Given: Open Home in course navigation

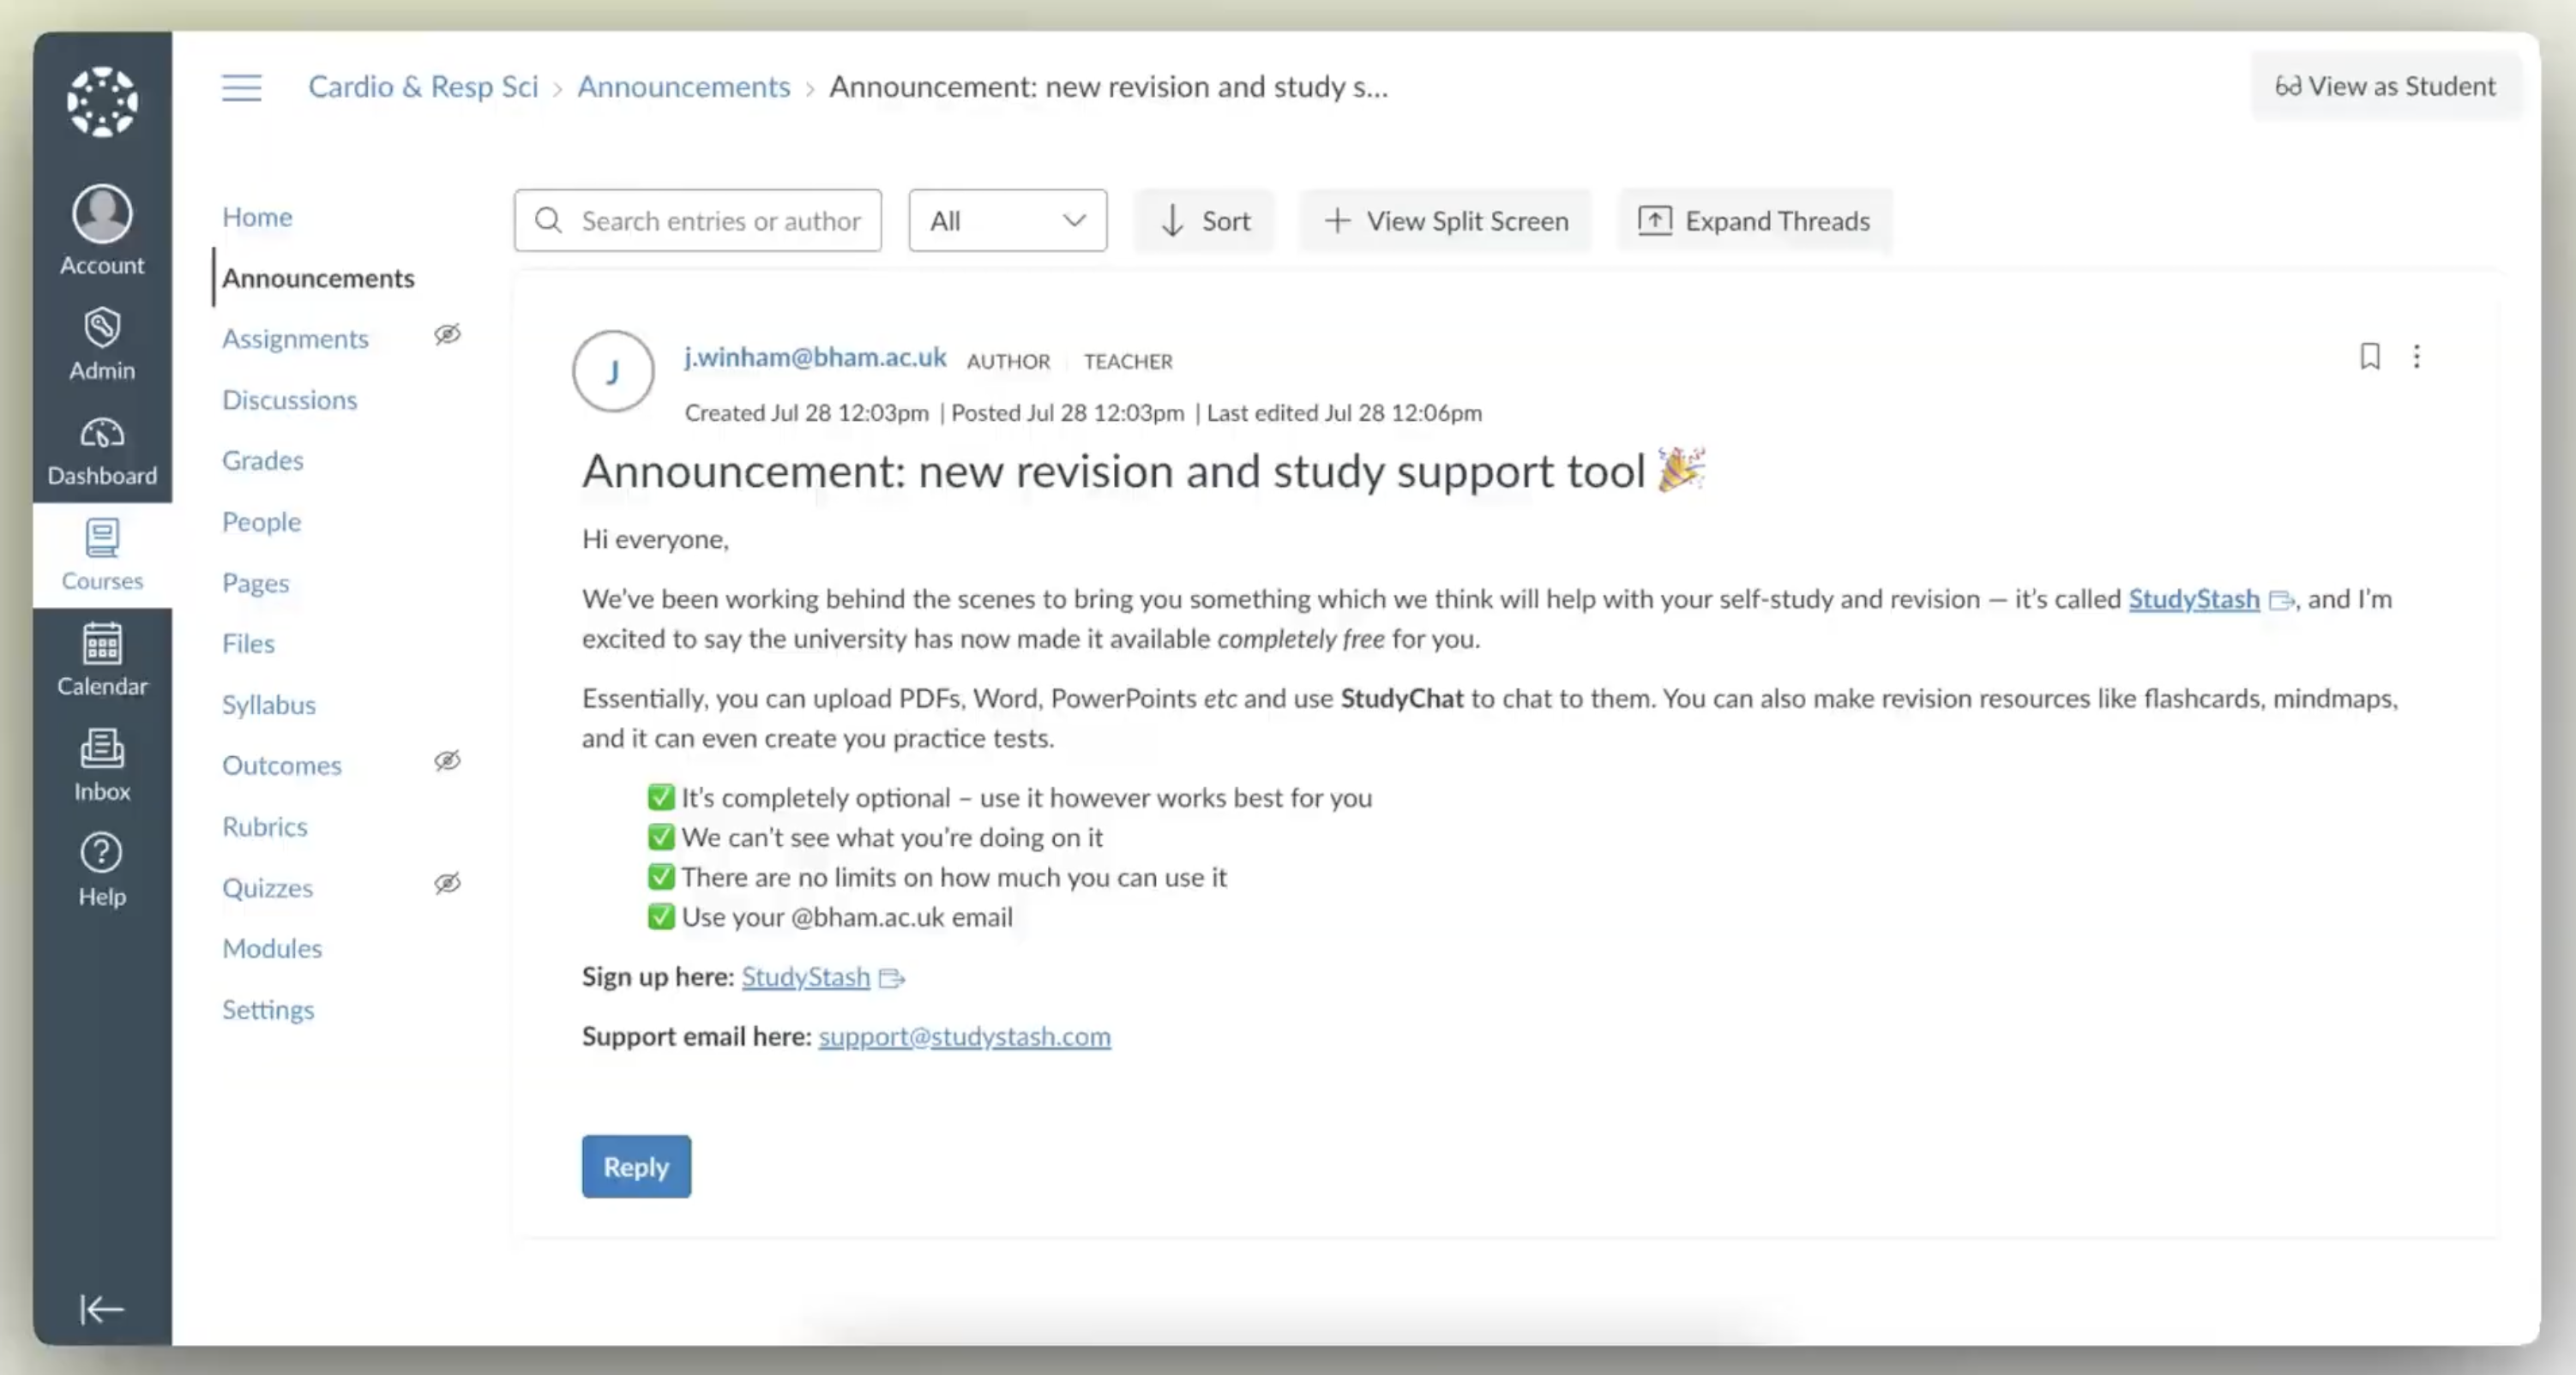Looking at the screenshot, I should tap(257, 217).
